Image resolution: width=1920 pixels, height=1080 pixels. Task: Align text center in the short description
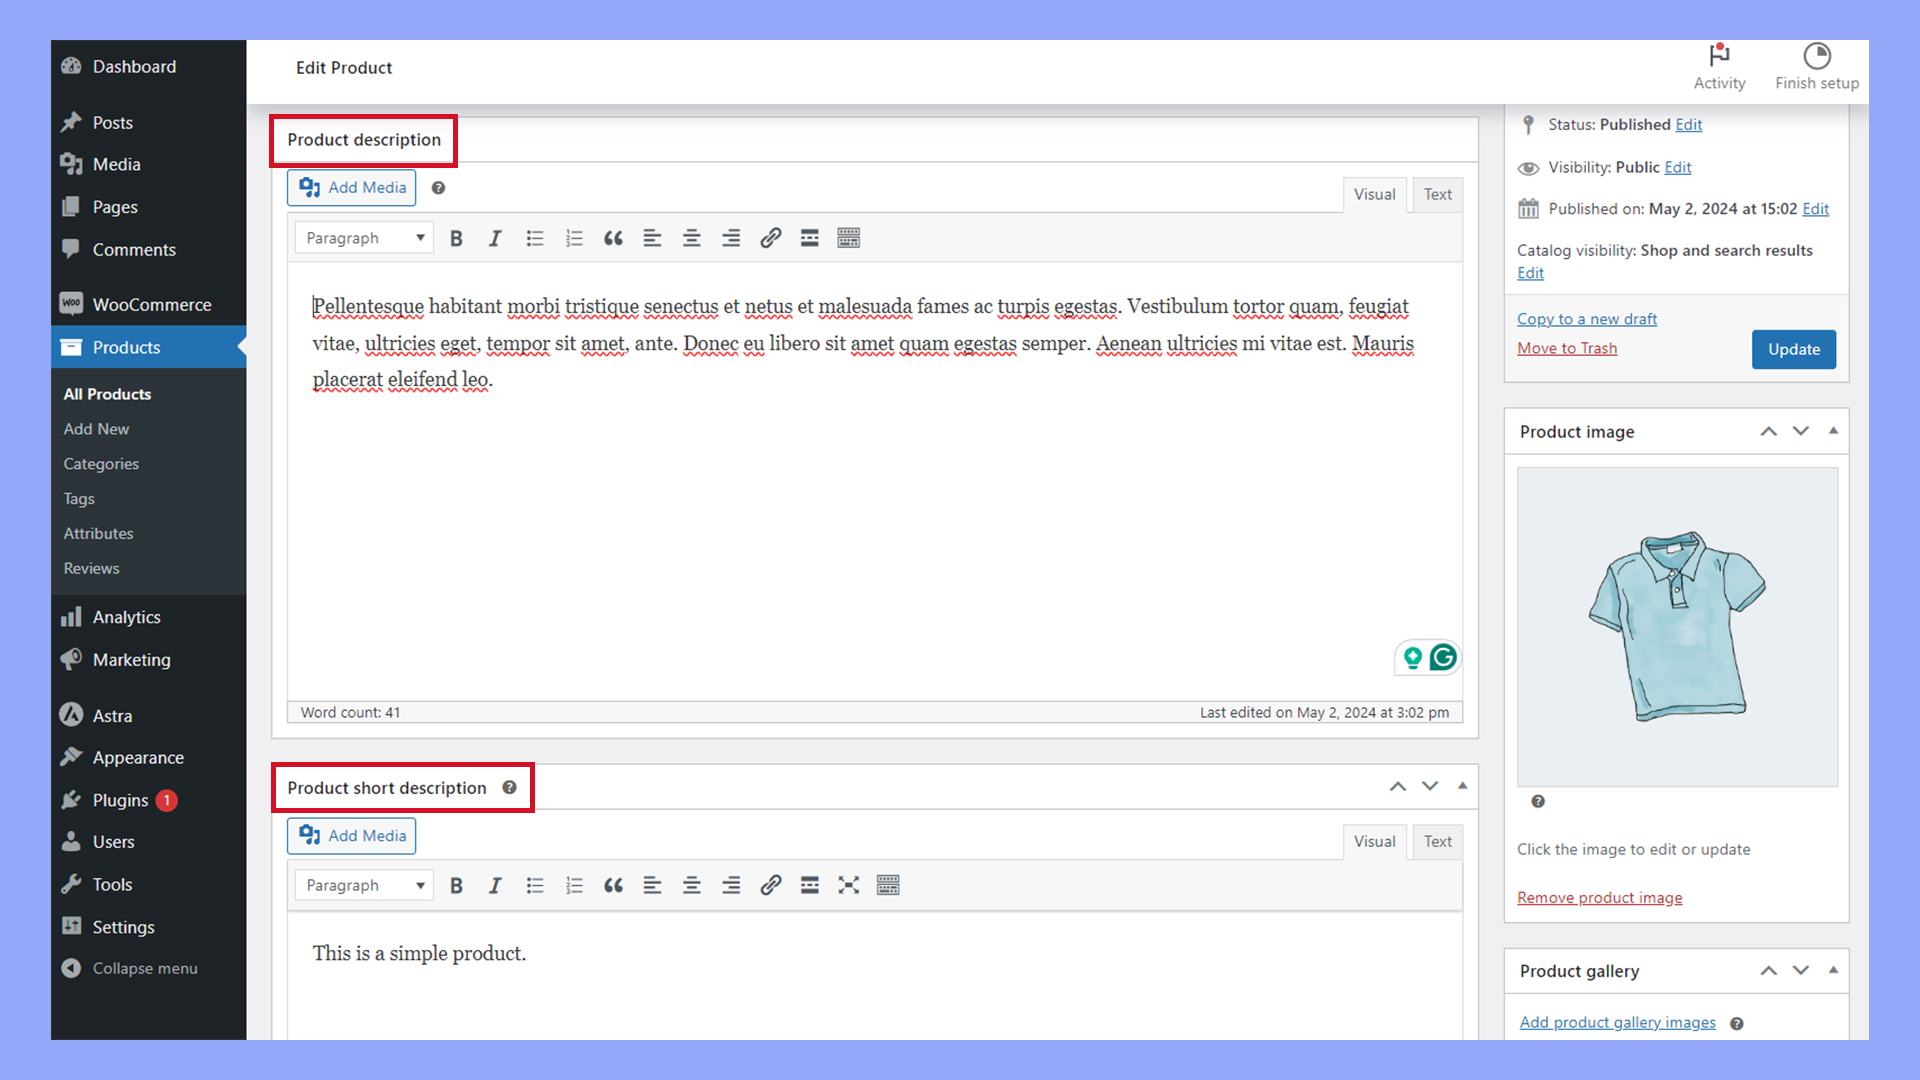(691, 885)
